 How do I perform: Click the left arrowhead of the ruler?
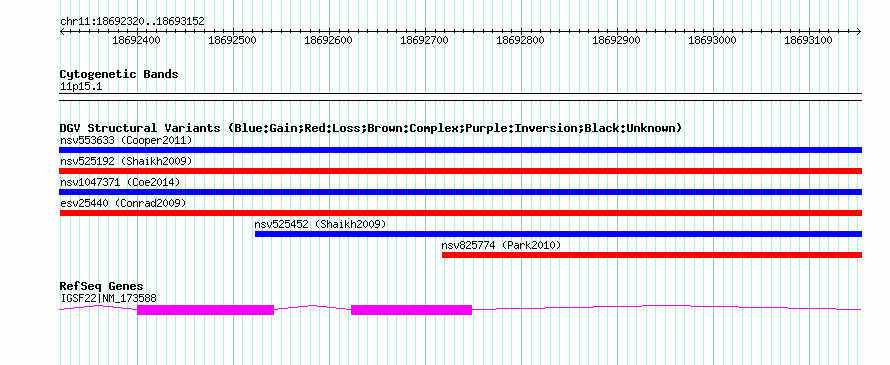coord(62,31)
